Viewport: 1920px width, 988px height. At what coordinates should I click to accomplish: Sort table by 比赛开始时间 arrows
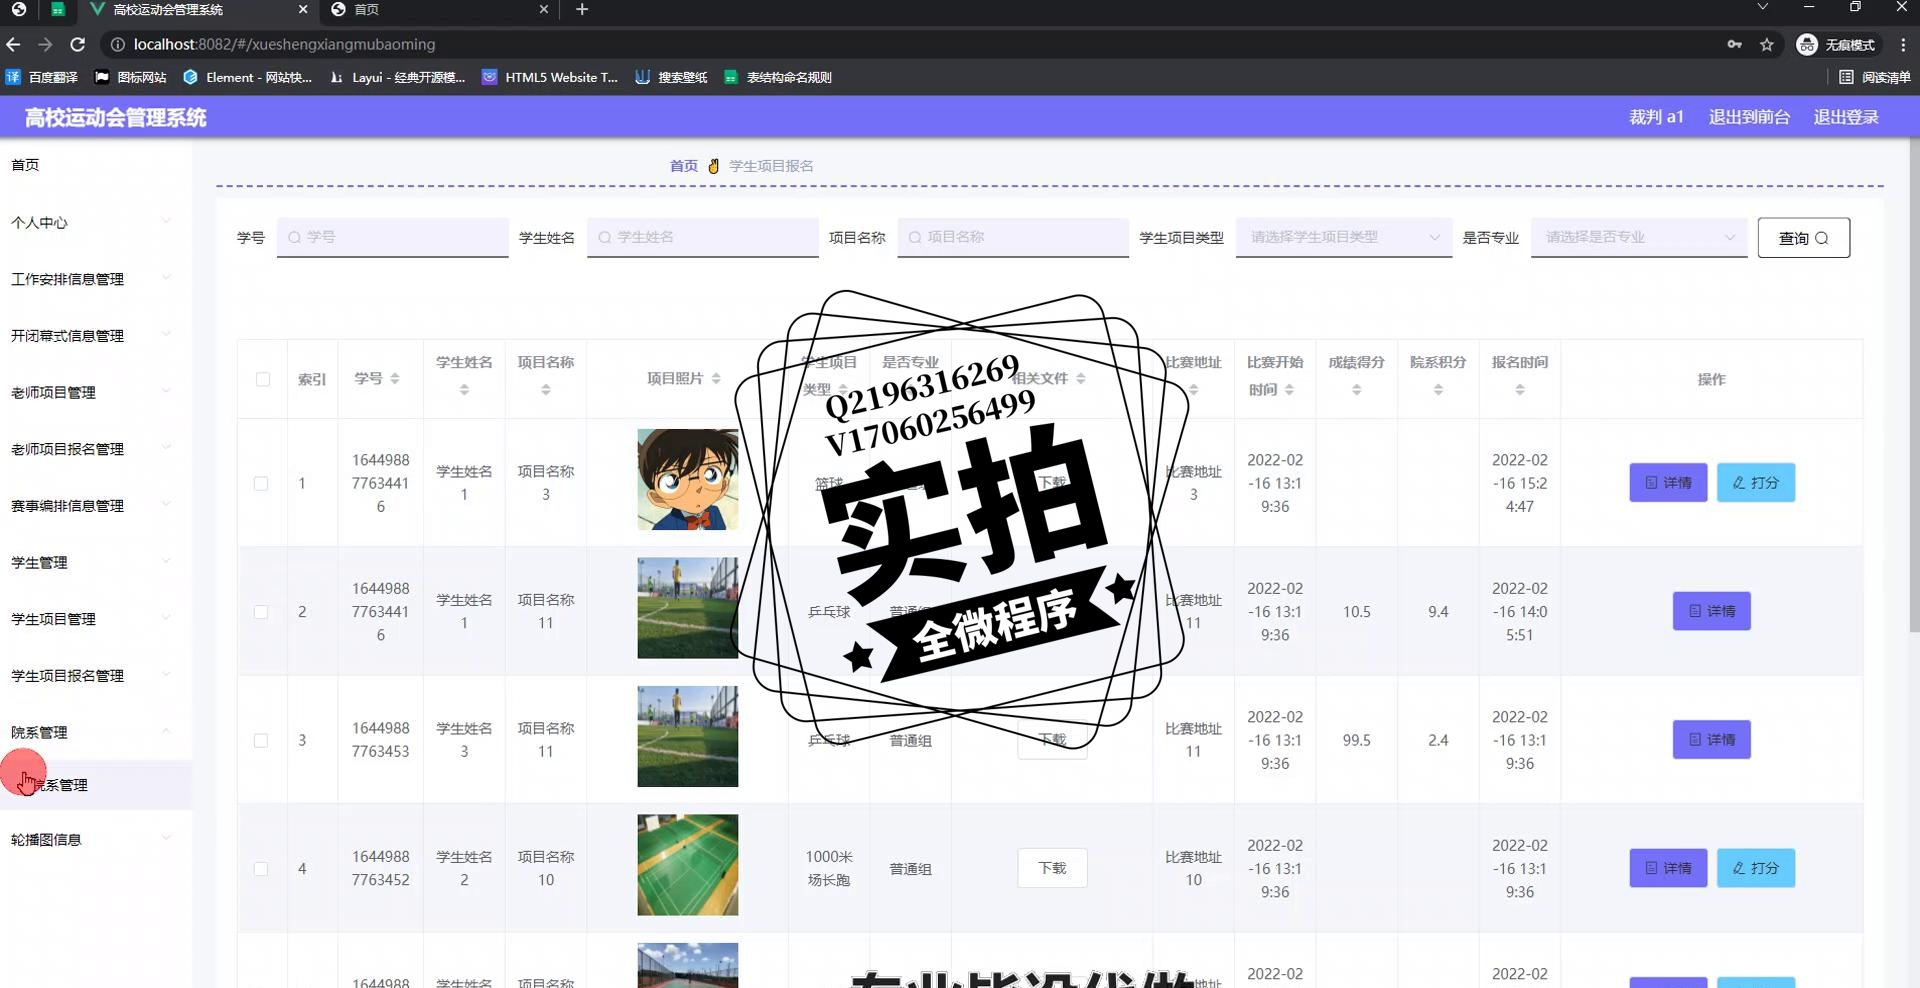pos(1289,390)
